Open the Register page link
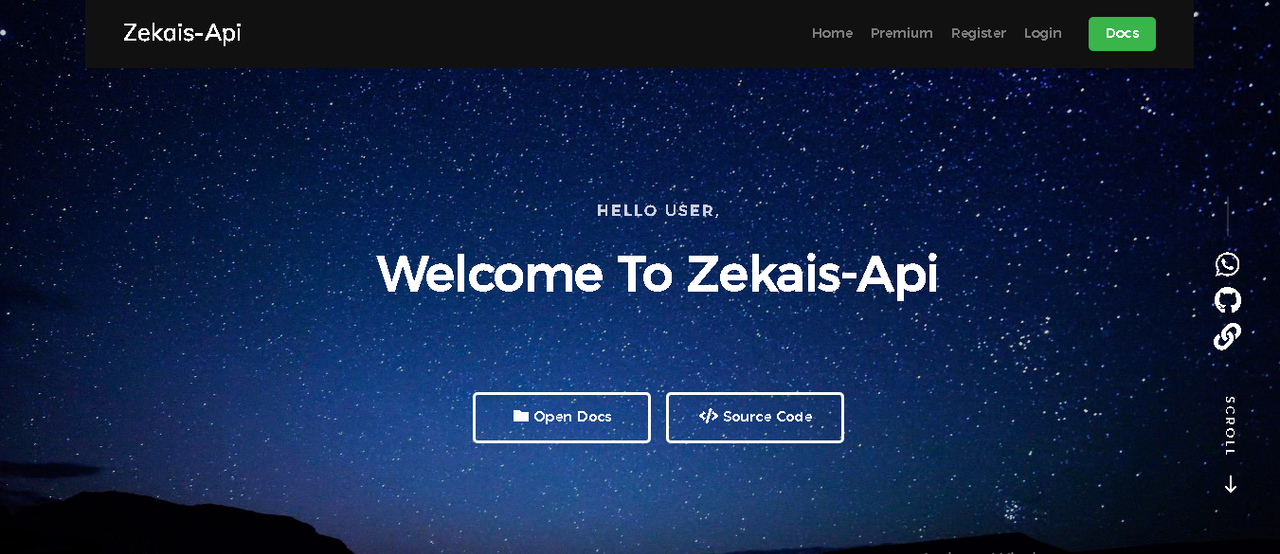Viewport: 1280px width, 554px height. pyautogui.click(x=978, y=33)
